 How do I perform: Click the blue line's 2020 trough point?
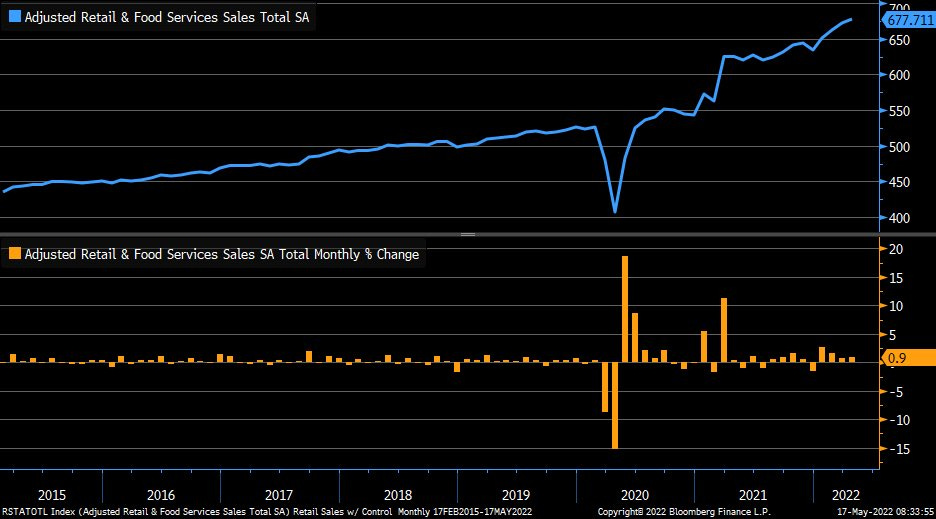[615, 211]
